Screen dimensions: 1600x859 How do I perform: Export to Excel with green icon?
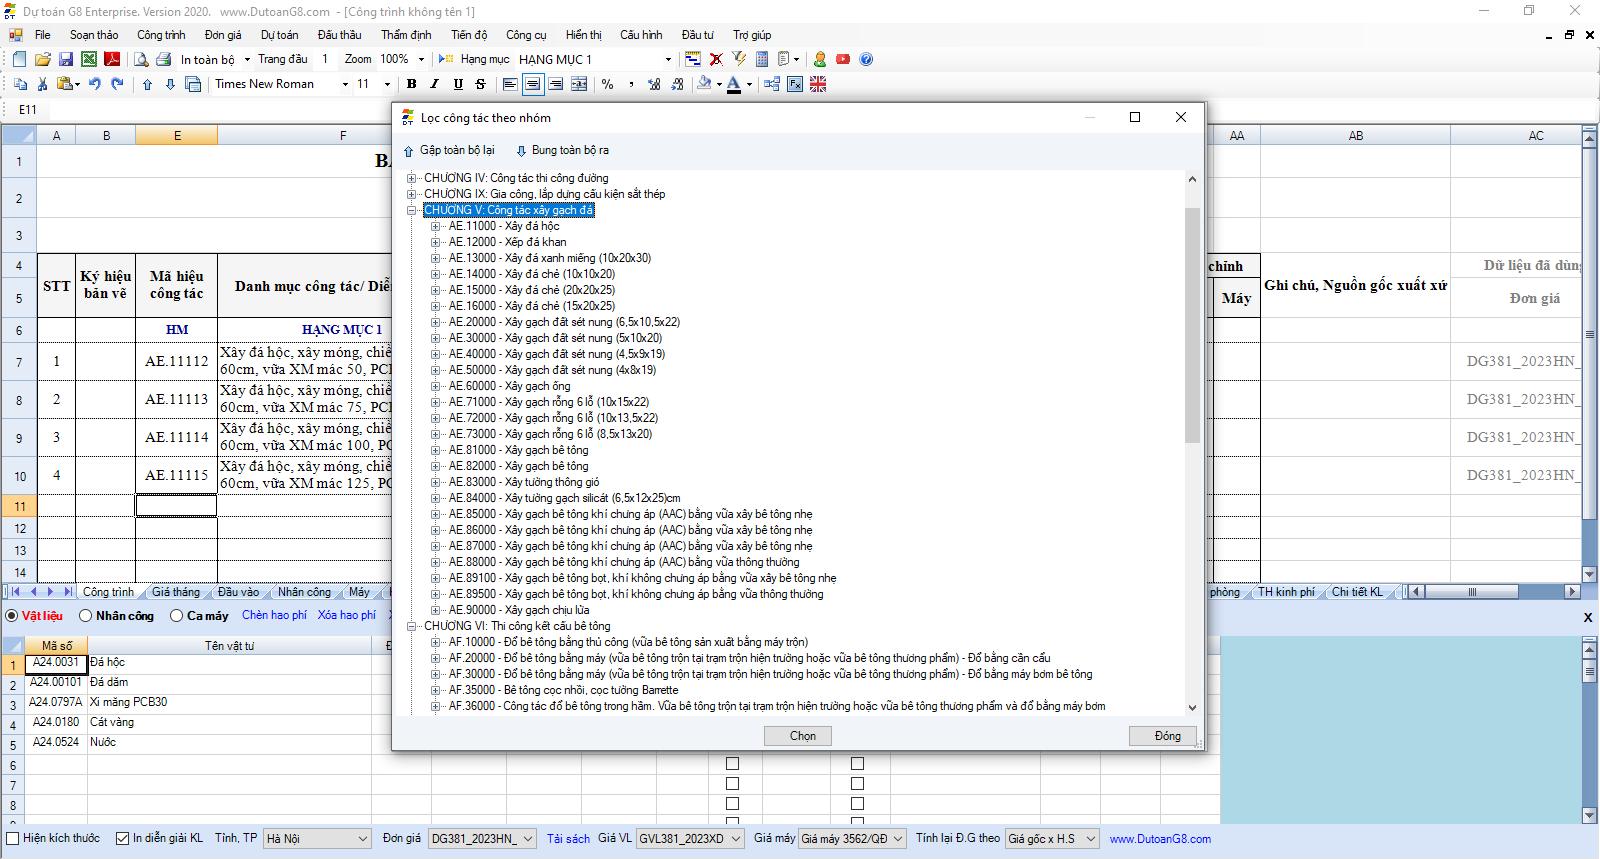[89, 59]
